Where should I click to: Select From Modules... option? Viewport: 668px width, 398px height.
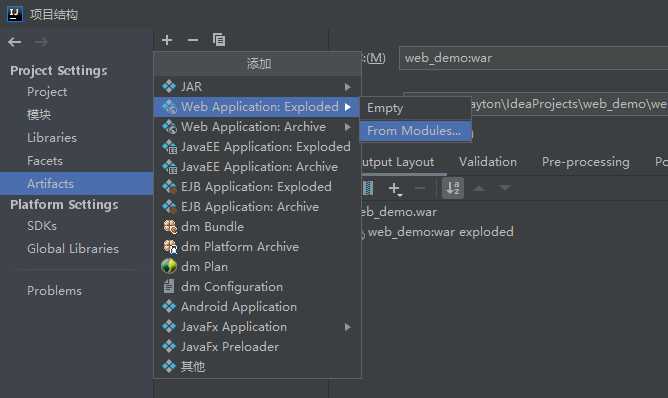pyautogui.click(x=415, y=131)
